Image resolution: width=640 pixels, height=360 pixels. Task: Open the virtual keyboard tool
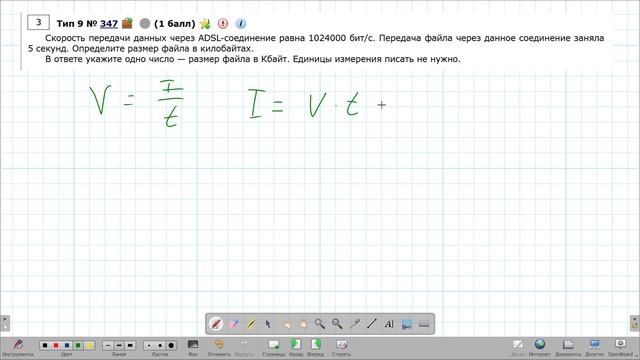tap(424, 324)
